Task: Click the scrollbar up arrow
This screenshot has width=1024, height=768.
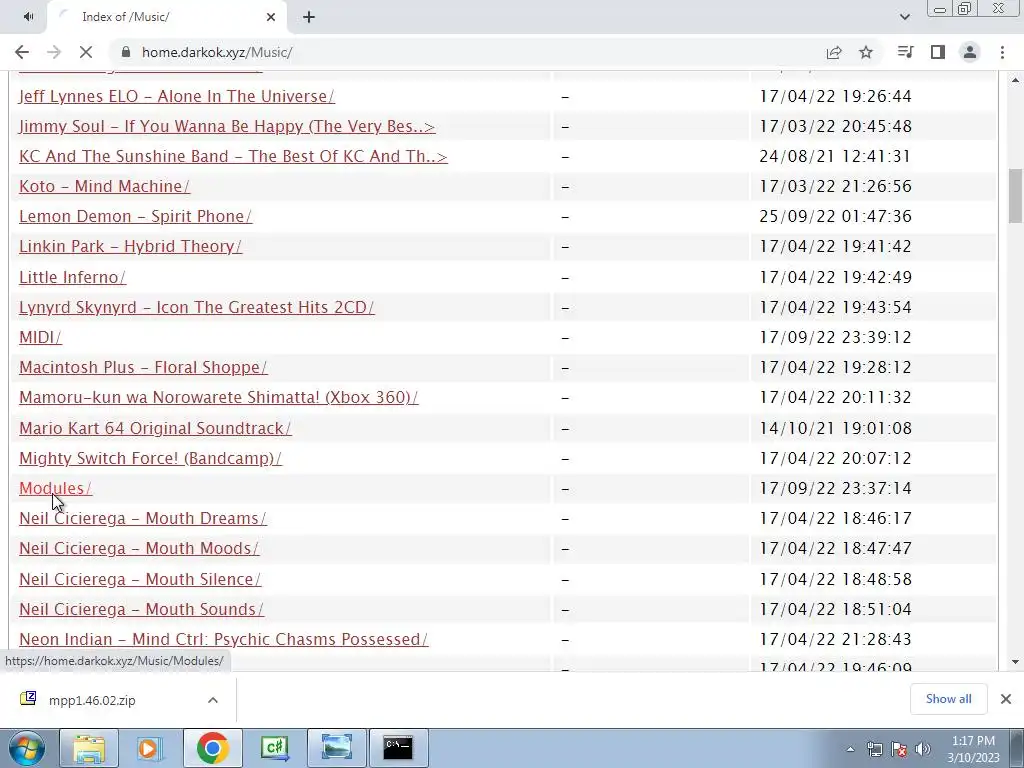Action: (1015, 80)
